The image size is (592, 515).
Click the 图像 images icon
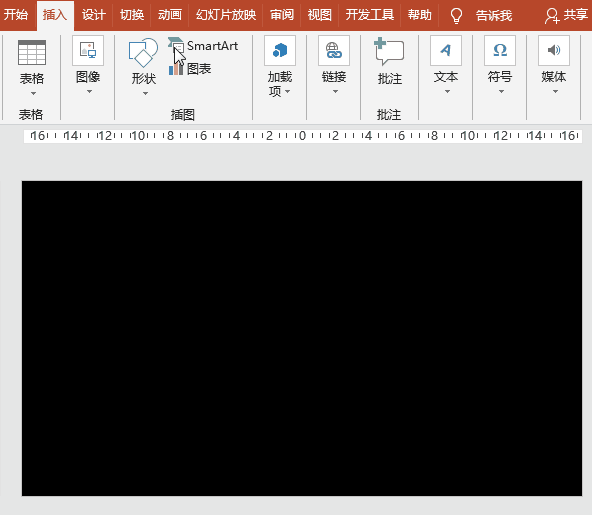pos(88,51)
